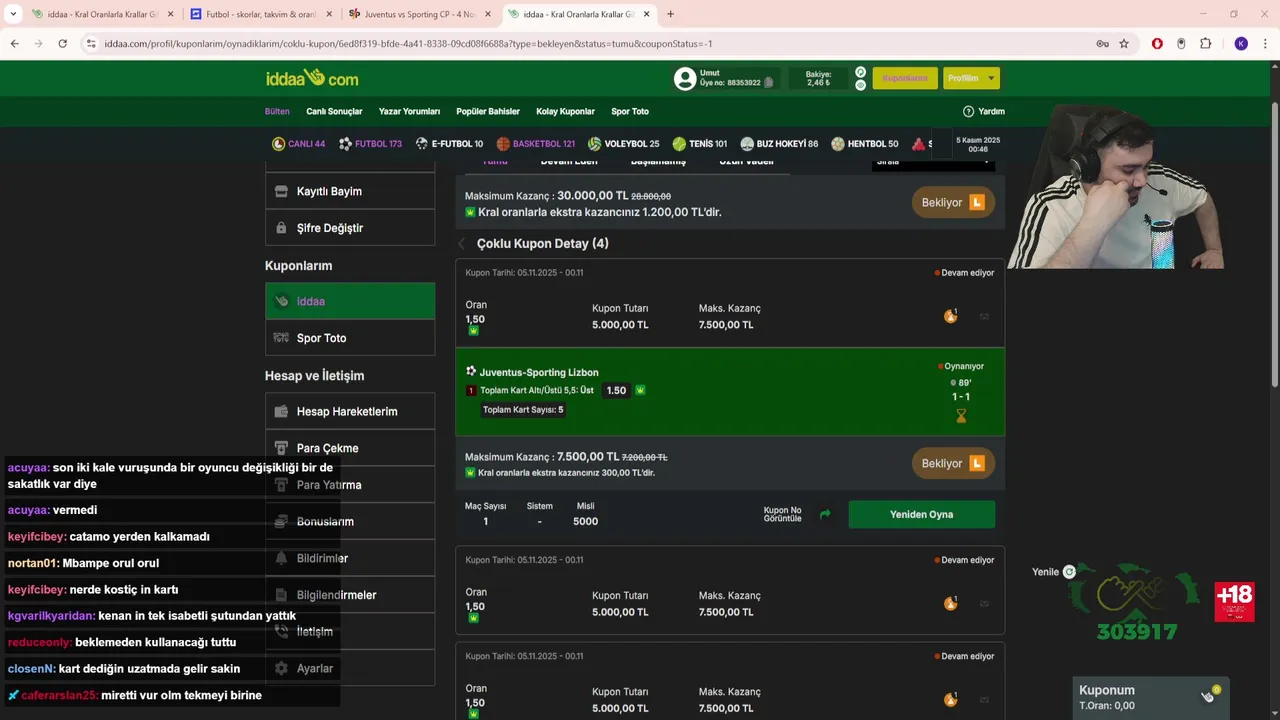This screenshot has width=1280, height=720.
Task: Open Hesap Hareketlerim in the sidebar
Action: [x=350, y=411]
